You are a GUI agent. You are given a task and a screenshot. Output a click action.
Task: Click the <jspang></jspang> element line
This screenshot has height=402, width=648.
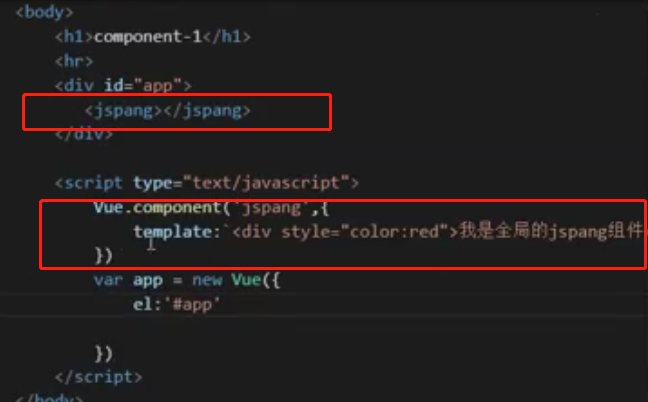point(167,111)
